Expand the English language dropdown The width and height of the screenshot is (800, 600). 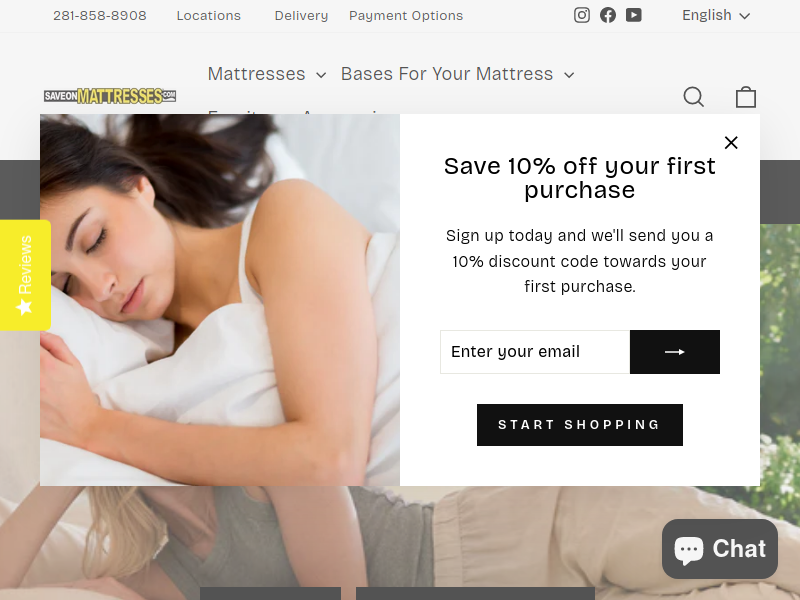coord(716,15)
